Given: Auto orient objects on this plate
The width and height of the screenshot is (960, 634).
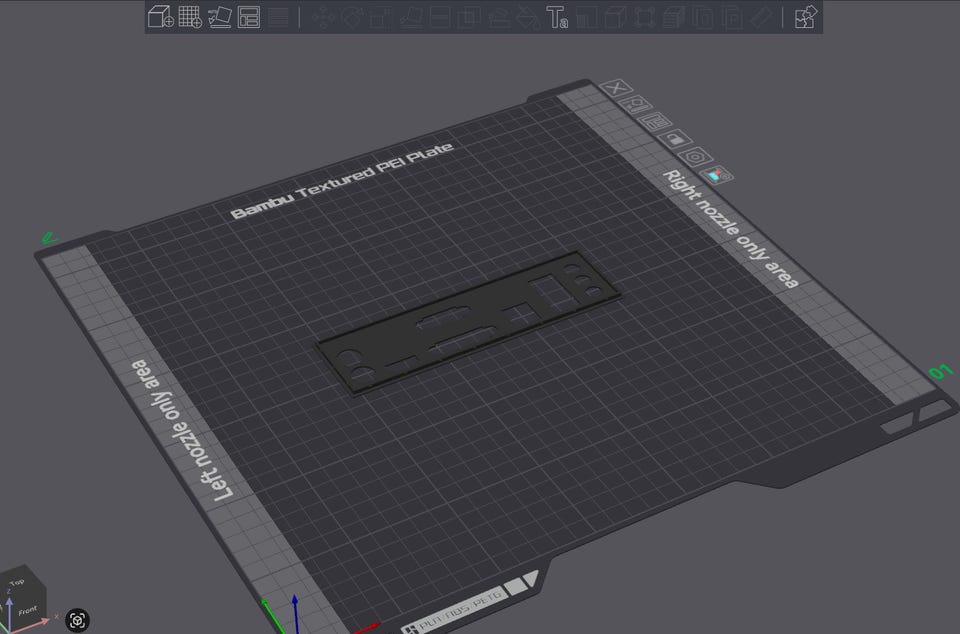Looking at the screenshot, I should 638,105.
